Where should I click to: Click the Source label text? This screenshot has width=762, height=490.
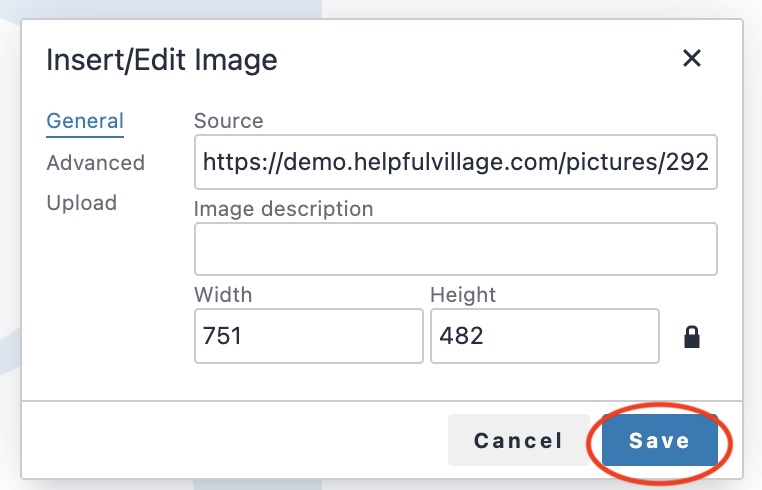(228, 121)
